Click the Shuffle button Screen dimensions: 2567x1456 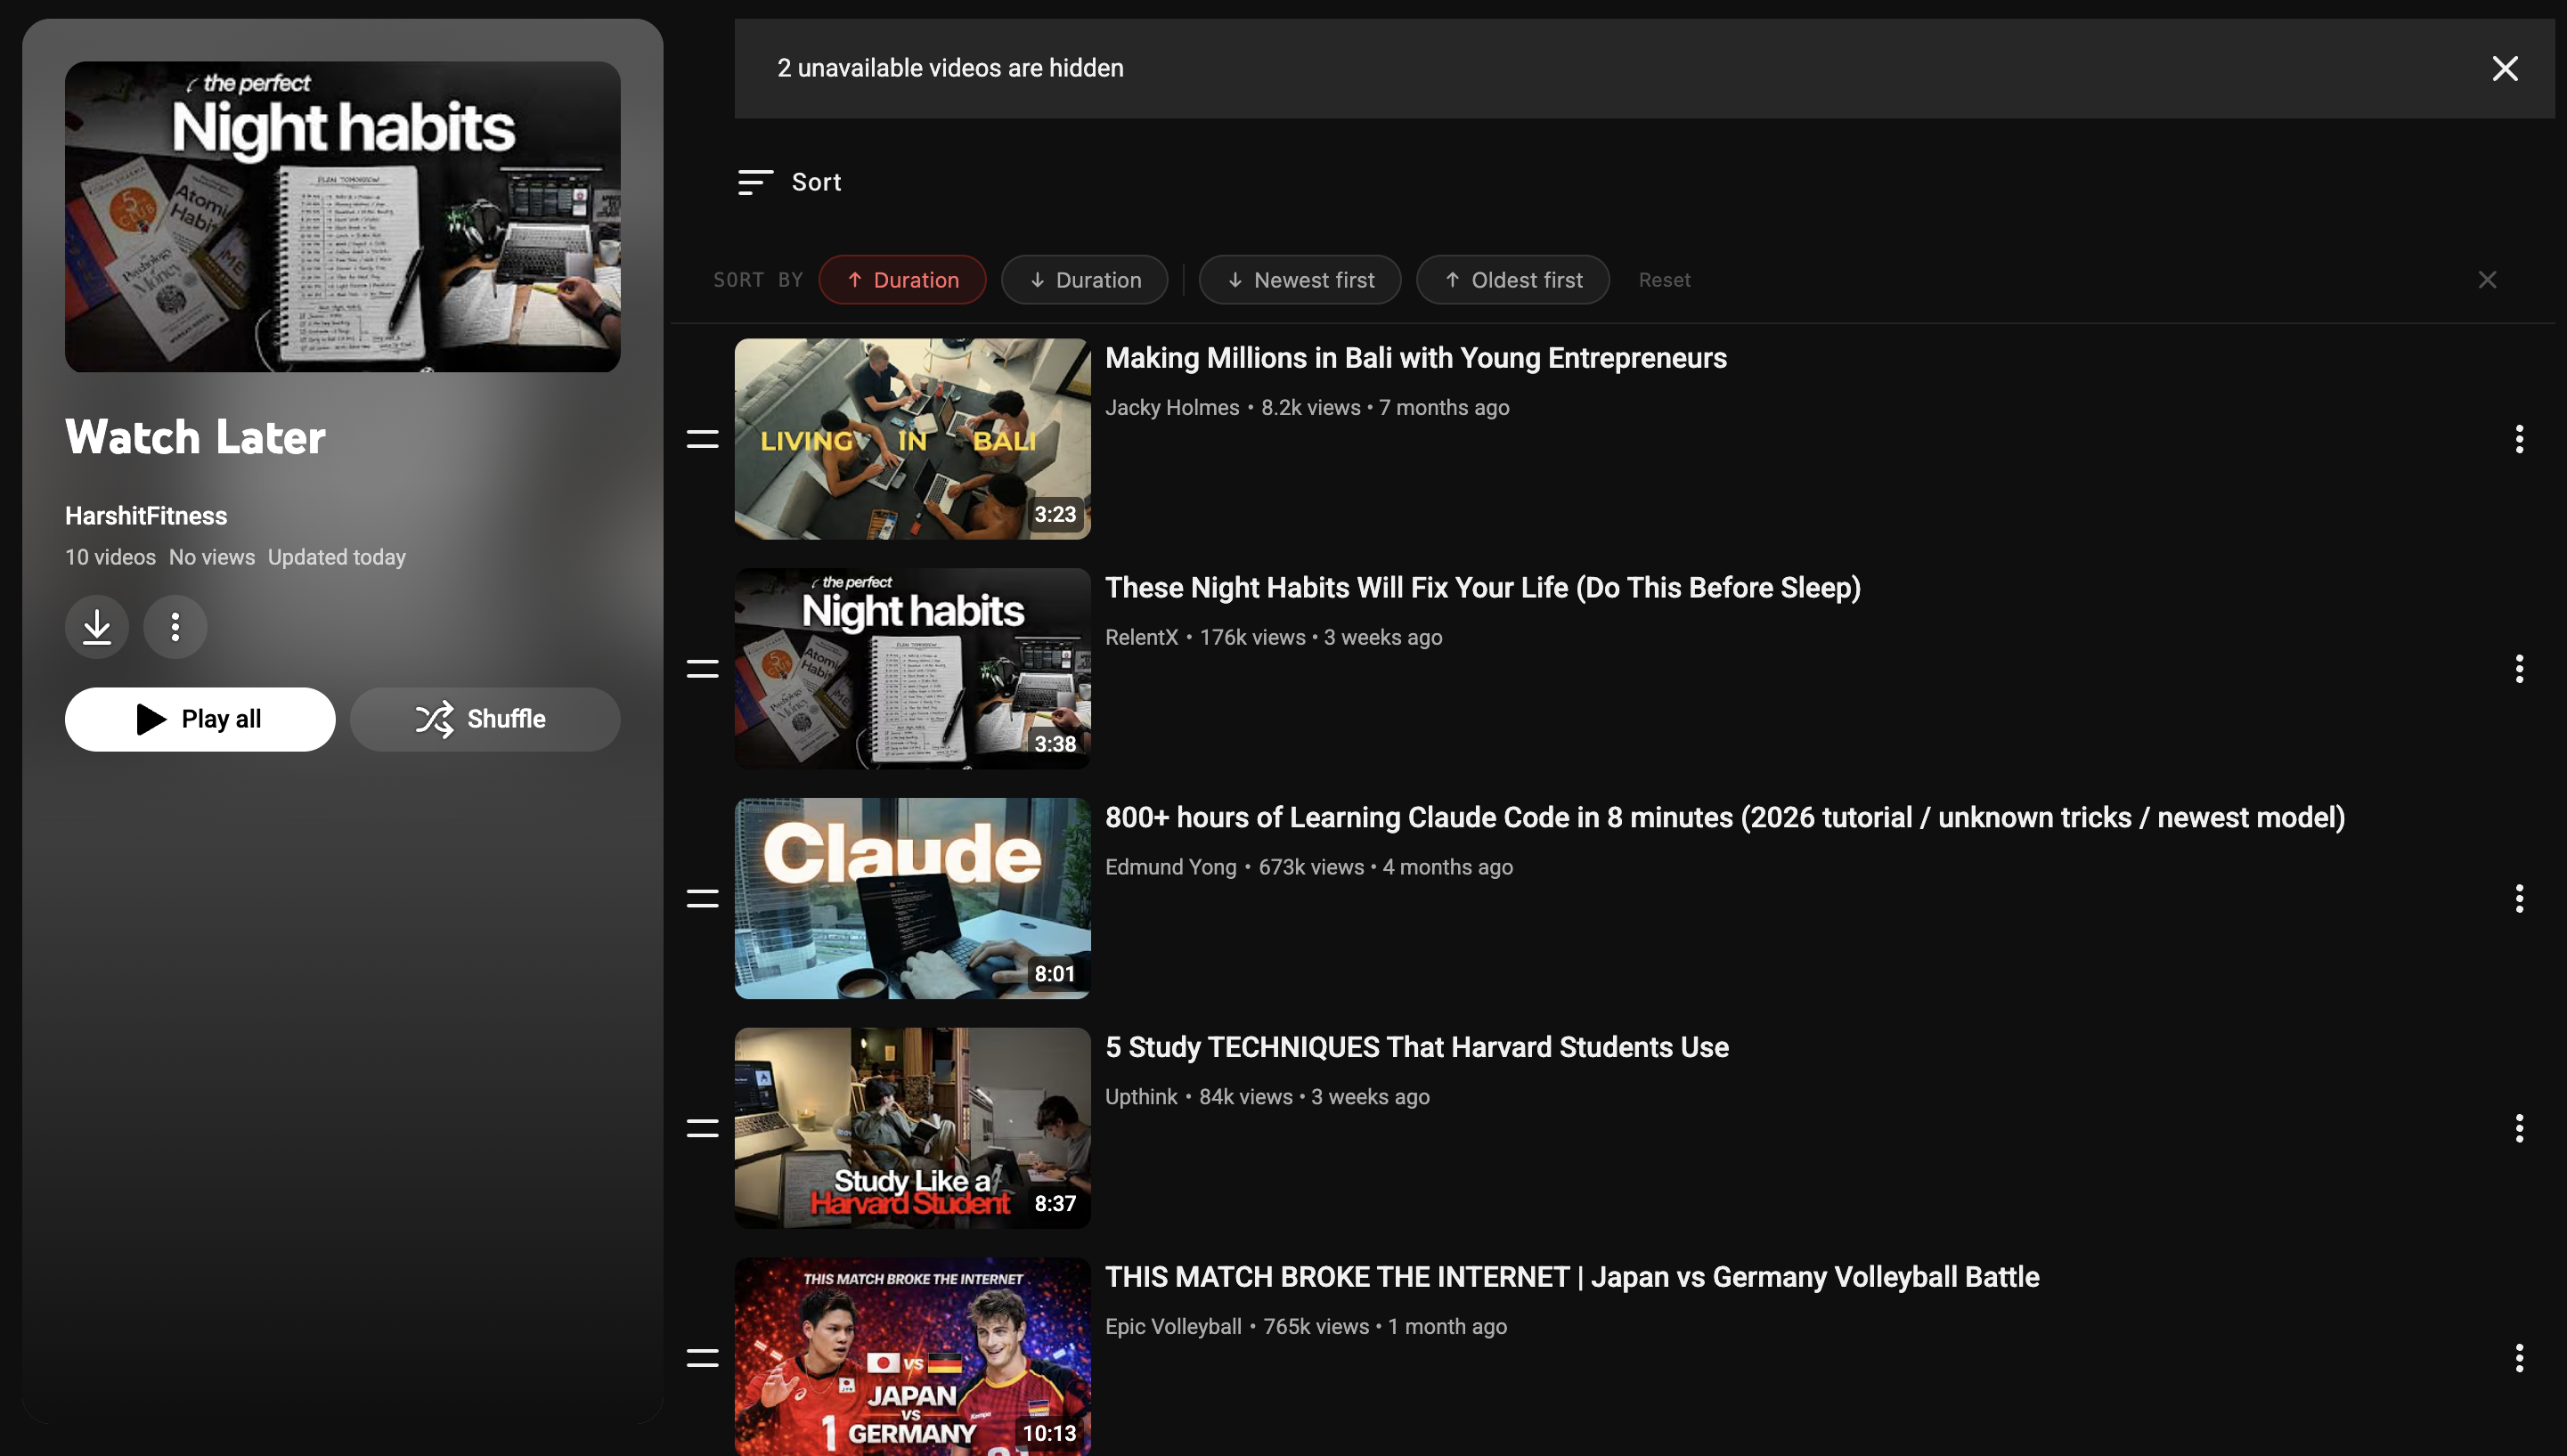click(485, 719)
